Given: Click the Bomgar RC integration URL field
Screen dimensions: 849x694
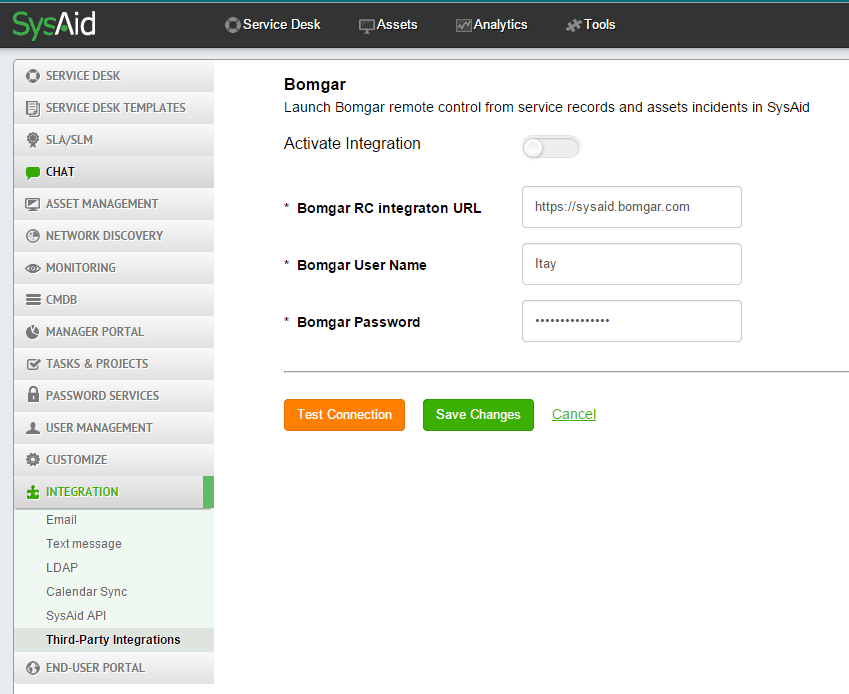Looking at the screenshot, I should point(632,207).
